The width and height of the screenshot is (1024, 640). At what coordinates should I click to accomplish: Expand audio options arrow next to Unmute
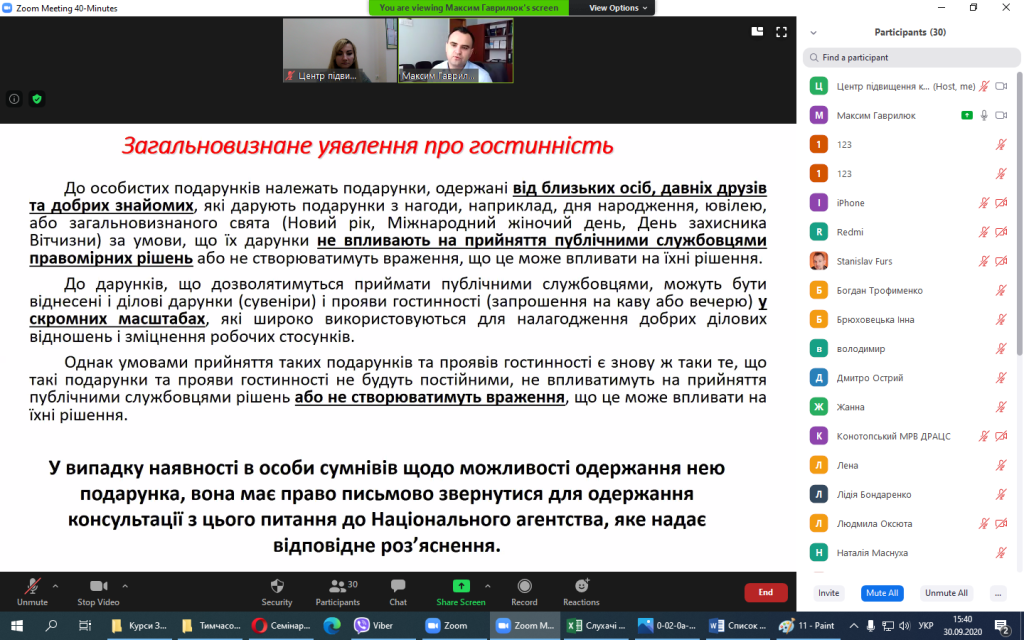coord(55,586)
